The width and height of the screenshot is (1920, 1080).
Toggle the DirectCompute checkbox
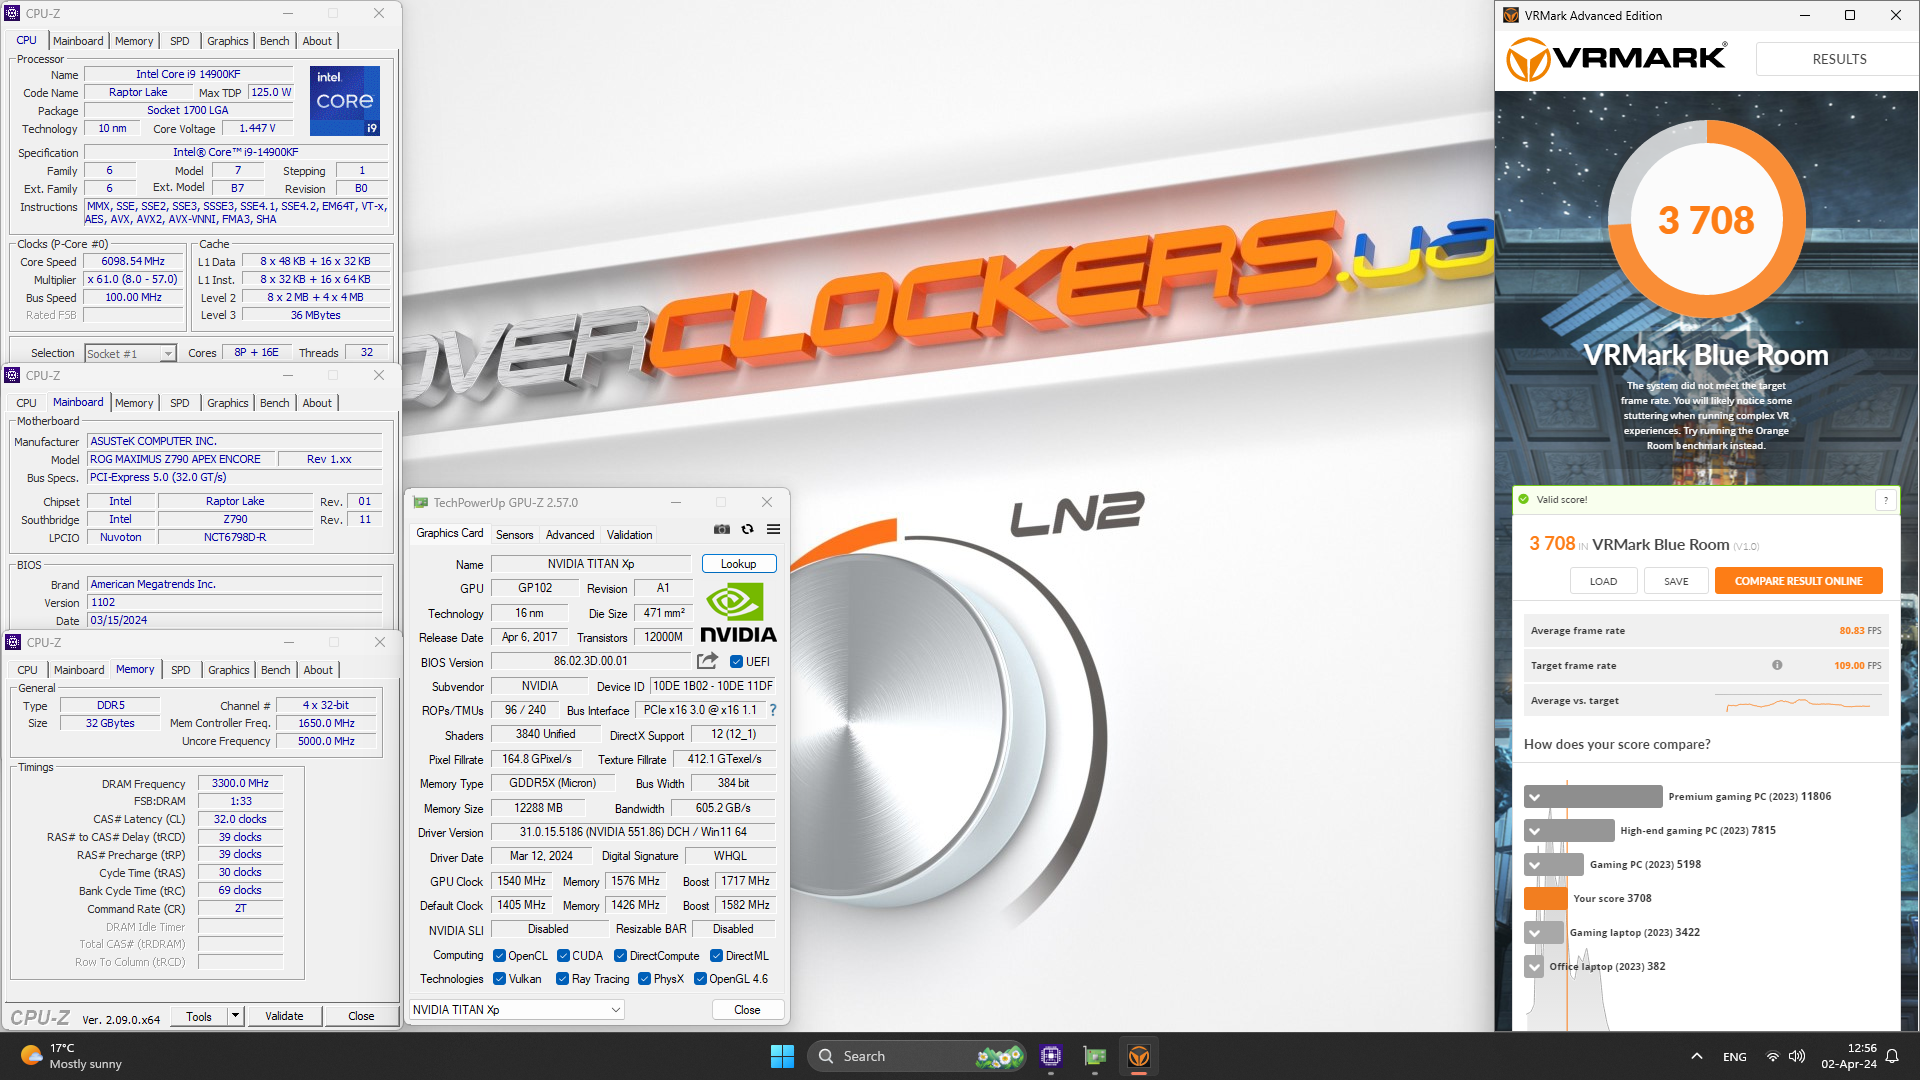tap(620, 956)
